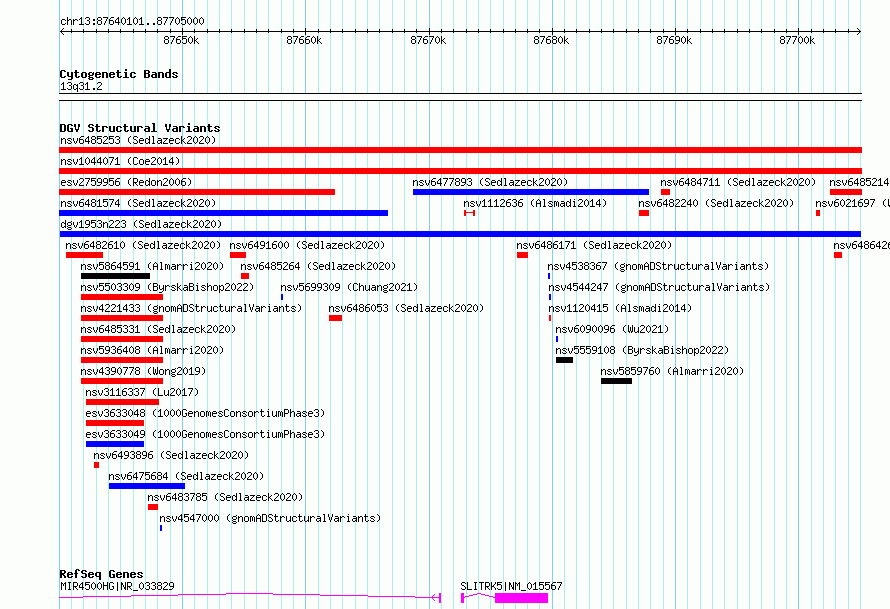Viewport: 890px width, 609px height.
Task: Open nsv6475684 (Sedlazeck2020) variant
Action: 186,476
